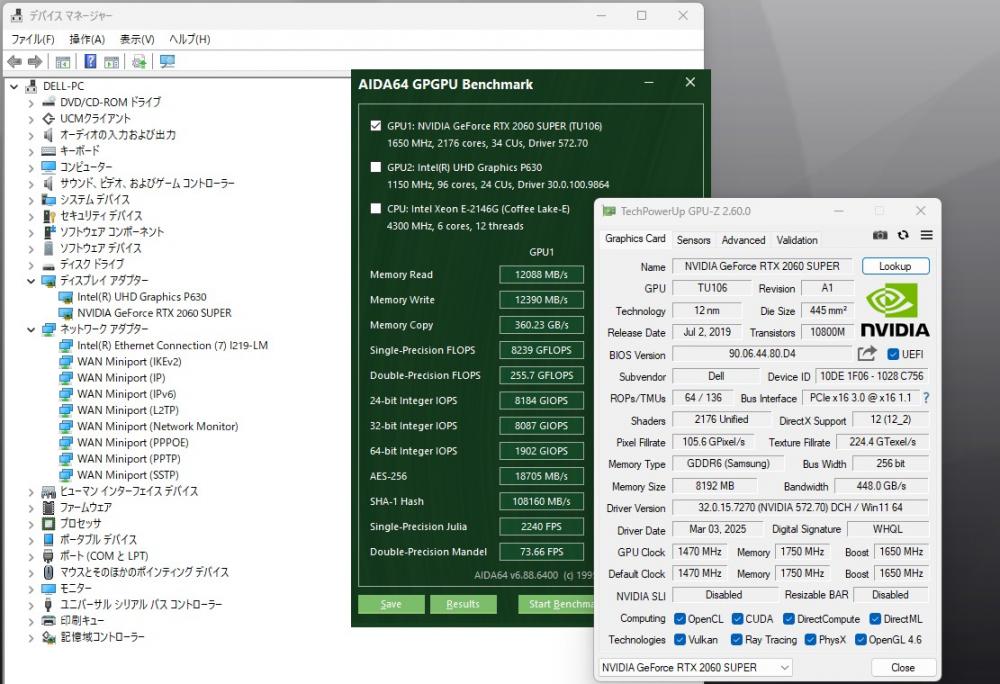Image resolution: width=1000 pixels, height=684 pixels.
Task: Open the File (F) menu
Action: click(33, 40)
